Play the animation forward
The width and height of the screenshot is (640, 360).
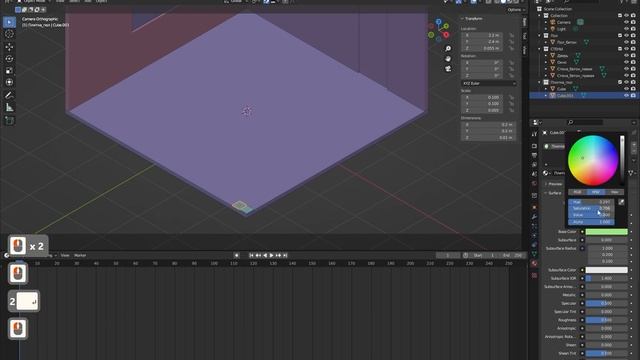pos(272,255)
